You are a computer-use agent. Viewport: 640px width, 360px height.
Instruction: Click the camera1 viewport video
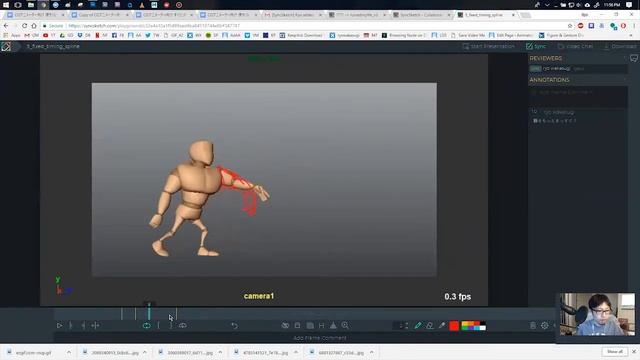click(264, 180)
